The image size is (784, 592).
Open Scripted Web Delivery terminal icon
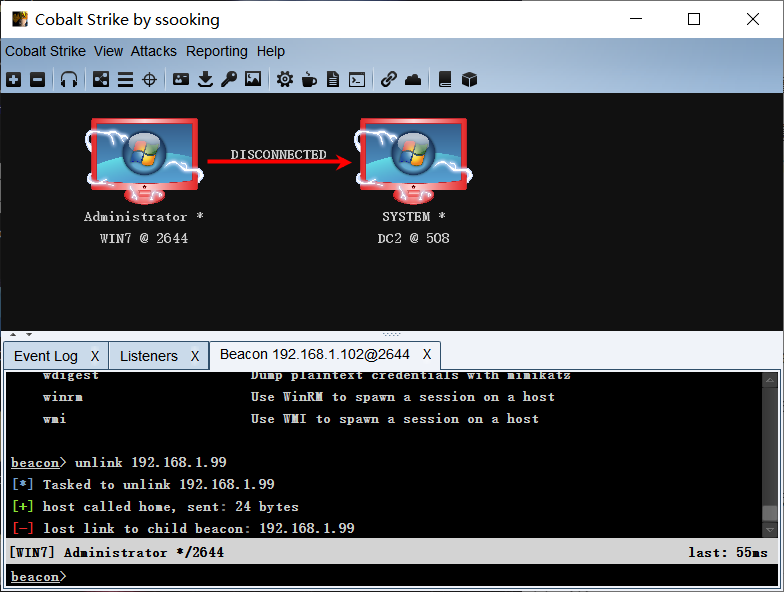(357, 80)
